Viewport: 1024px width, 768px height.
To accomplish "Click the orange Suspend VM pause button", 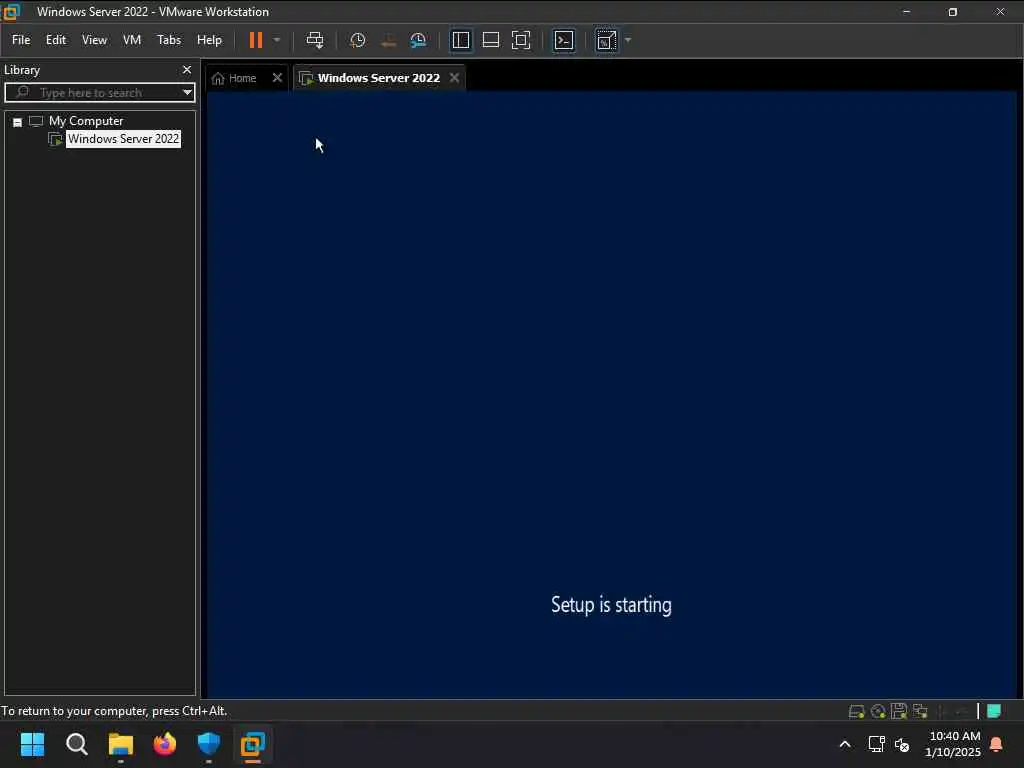I will [x=255, y=40].
